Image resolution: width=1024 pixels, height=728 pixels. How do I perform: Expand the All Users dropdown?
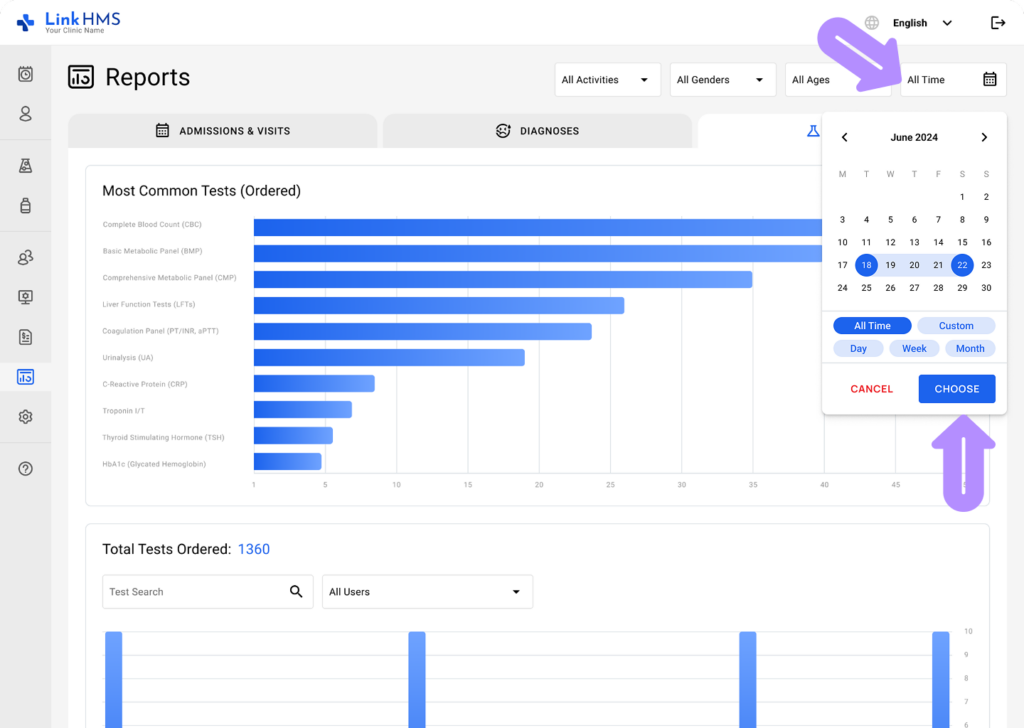(x=427, y=592)
